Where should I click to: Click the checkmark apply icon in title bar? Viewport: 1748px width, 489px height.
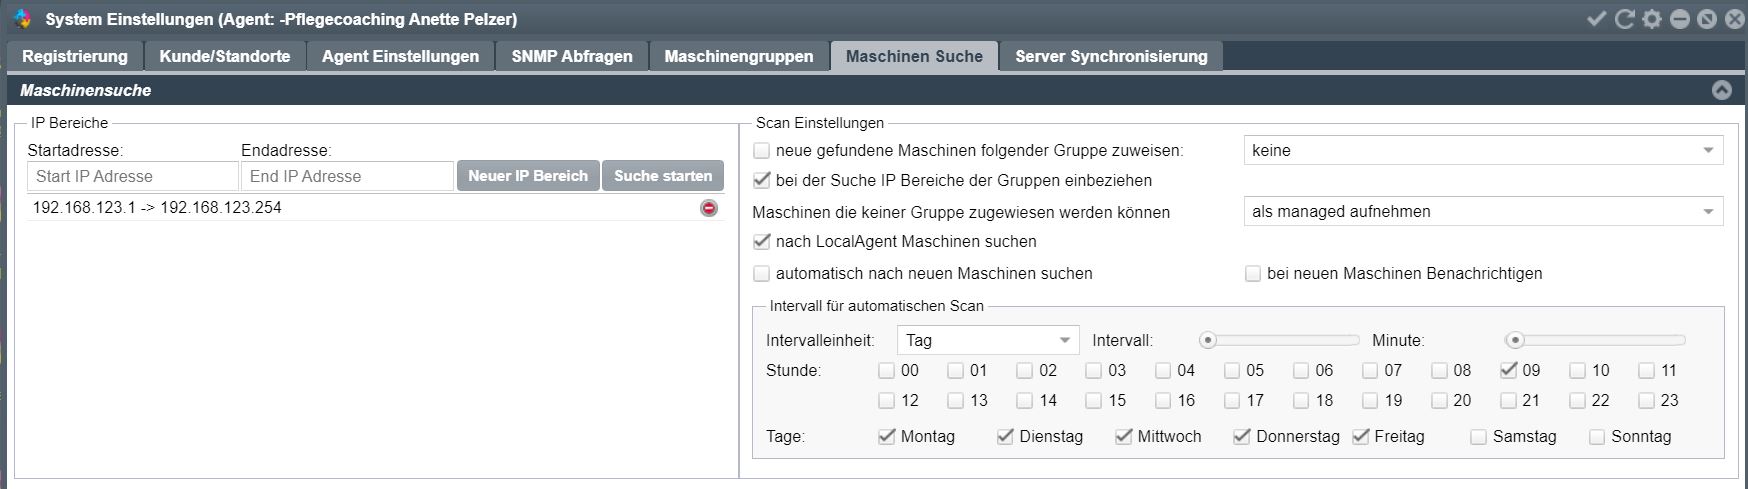pyautogui.click(x=1597, y=19)
